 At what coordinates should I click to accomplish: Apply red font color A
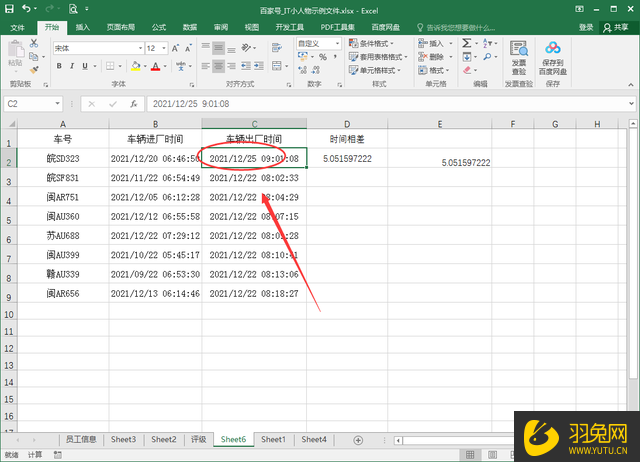click(156, 66)
